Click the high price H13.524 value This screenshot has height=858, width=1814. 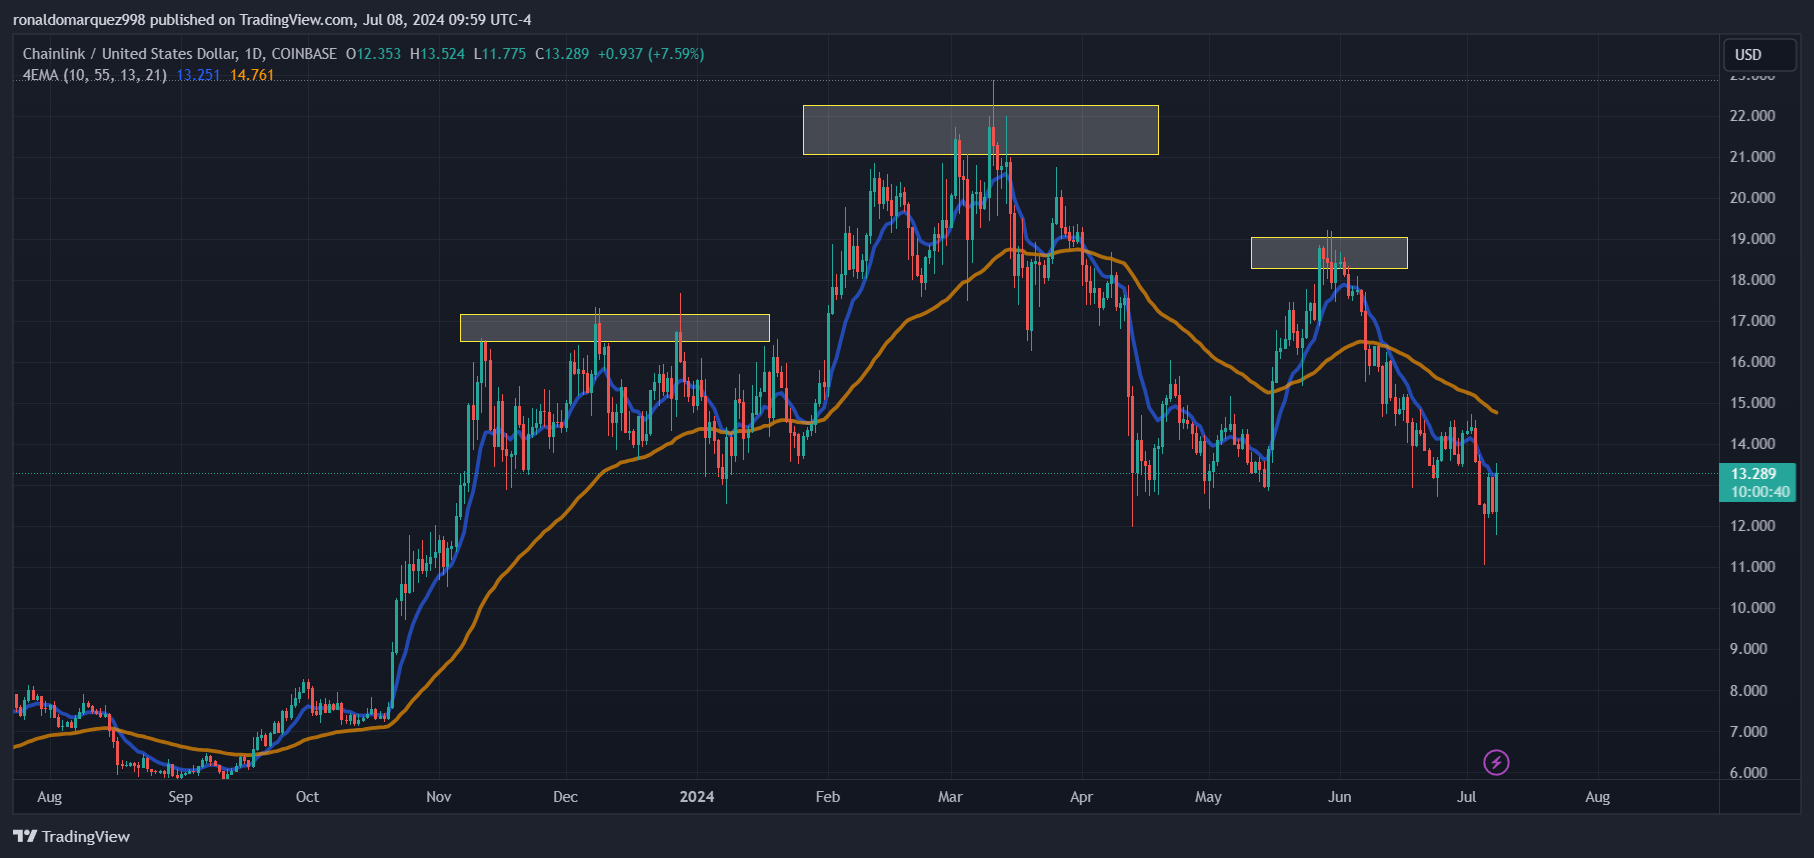pyautogui.click(x=437, y=54)
